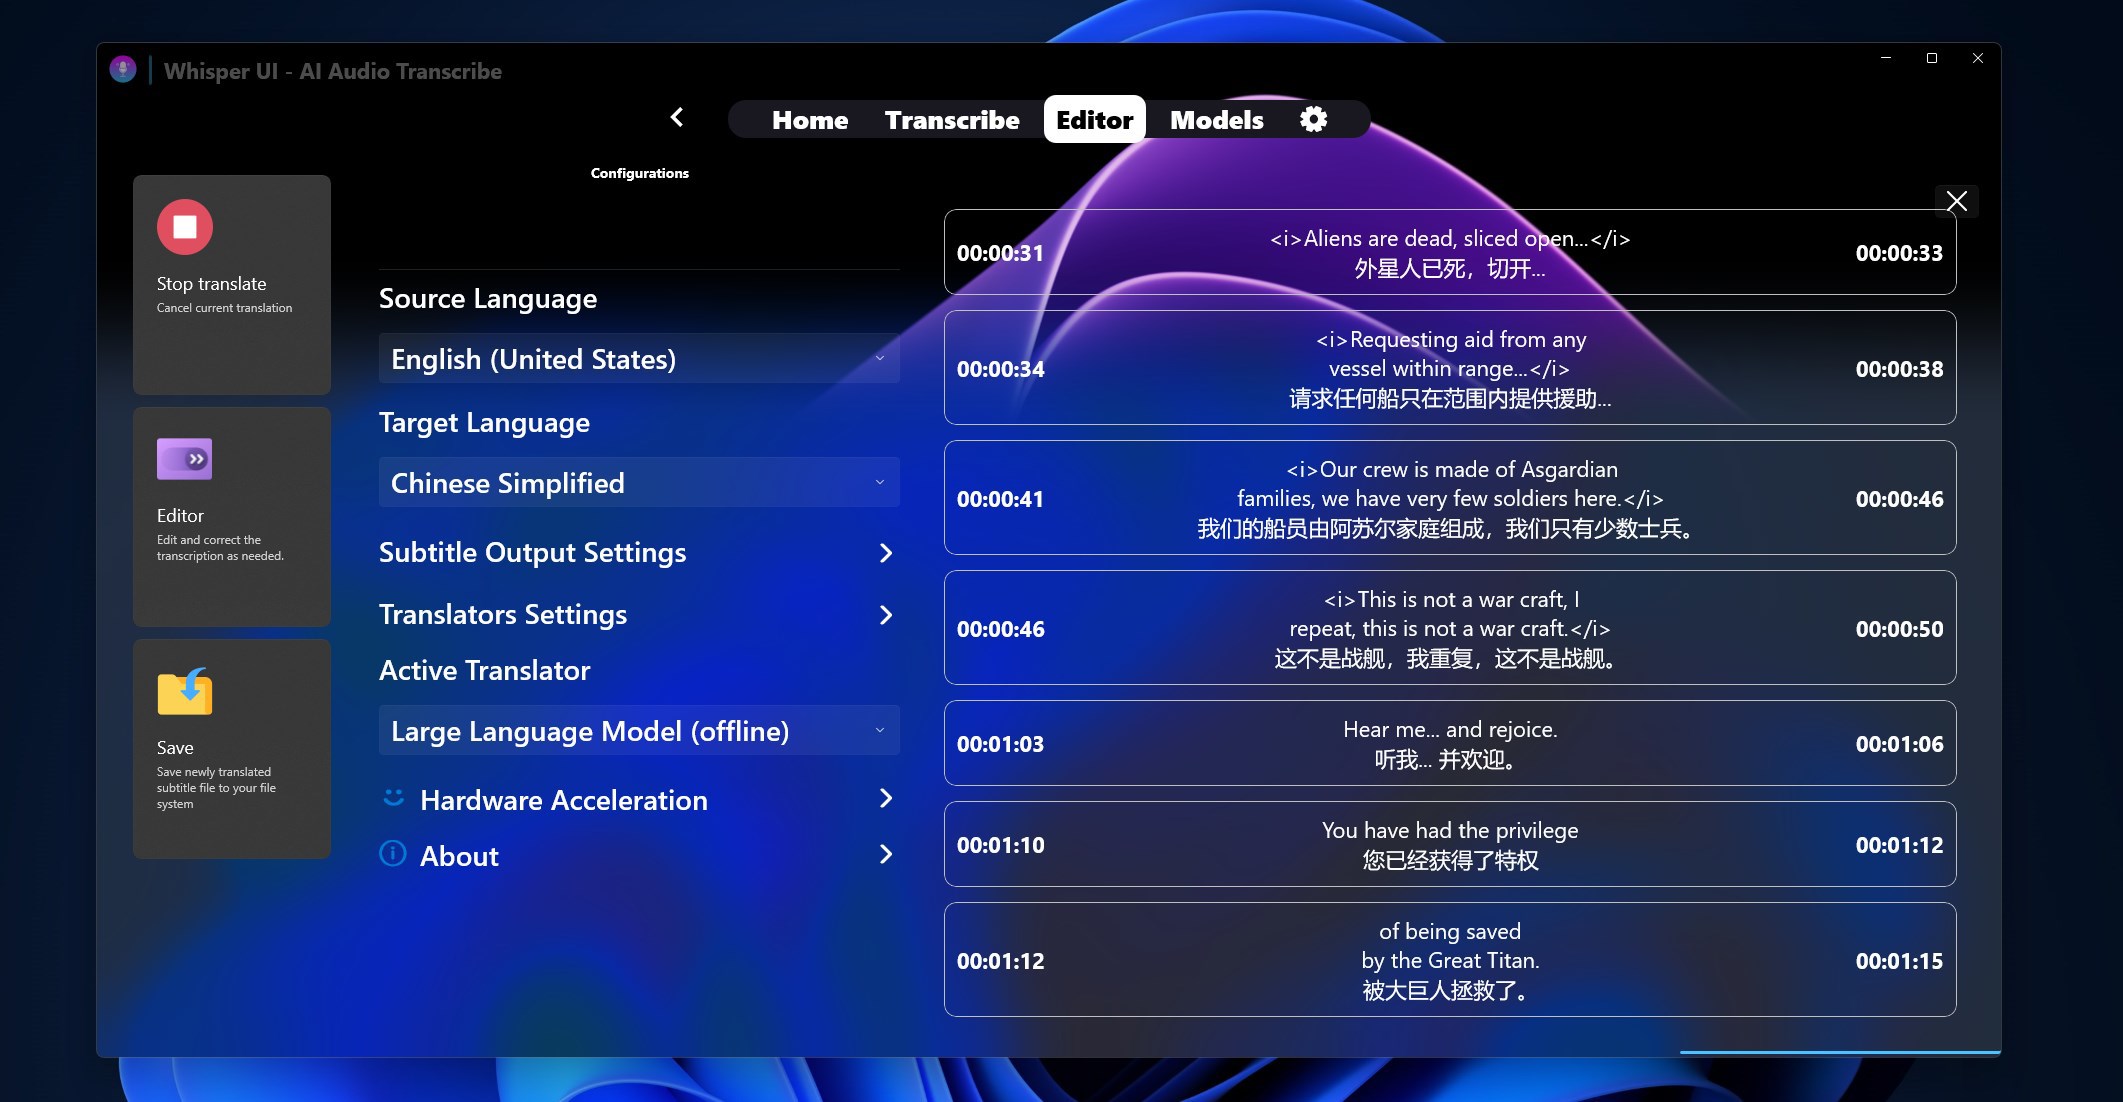This screenshot has width=2123, height=1102.
Task: Select the subtitle starting at 00:01:03
Action: [1449, 744]
